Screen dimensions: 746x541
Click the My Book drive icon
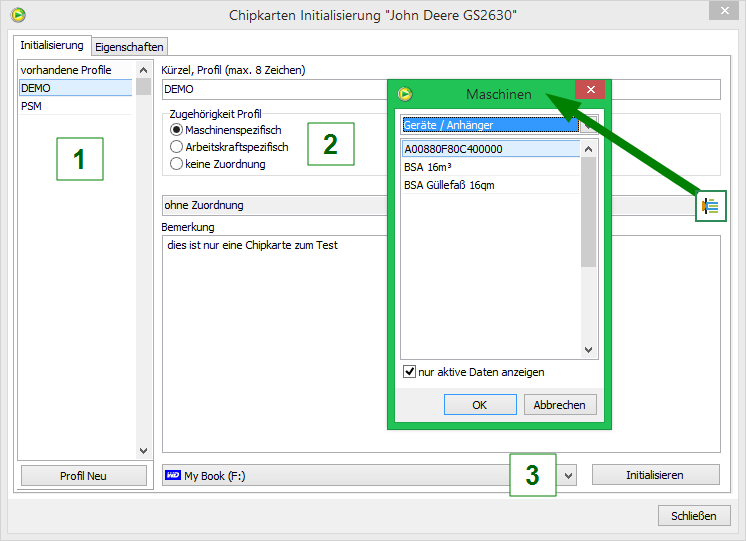click(172, 476)
